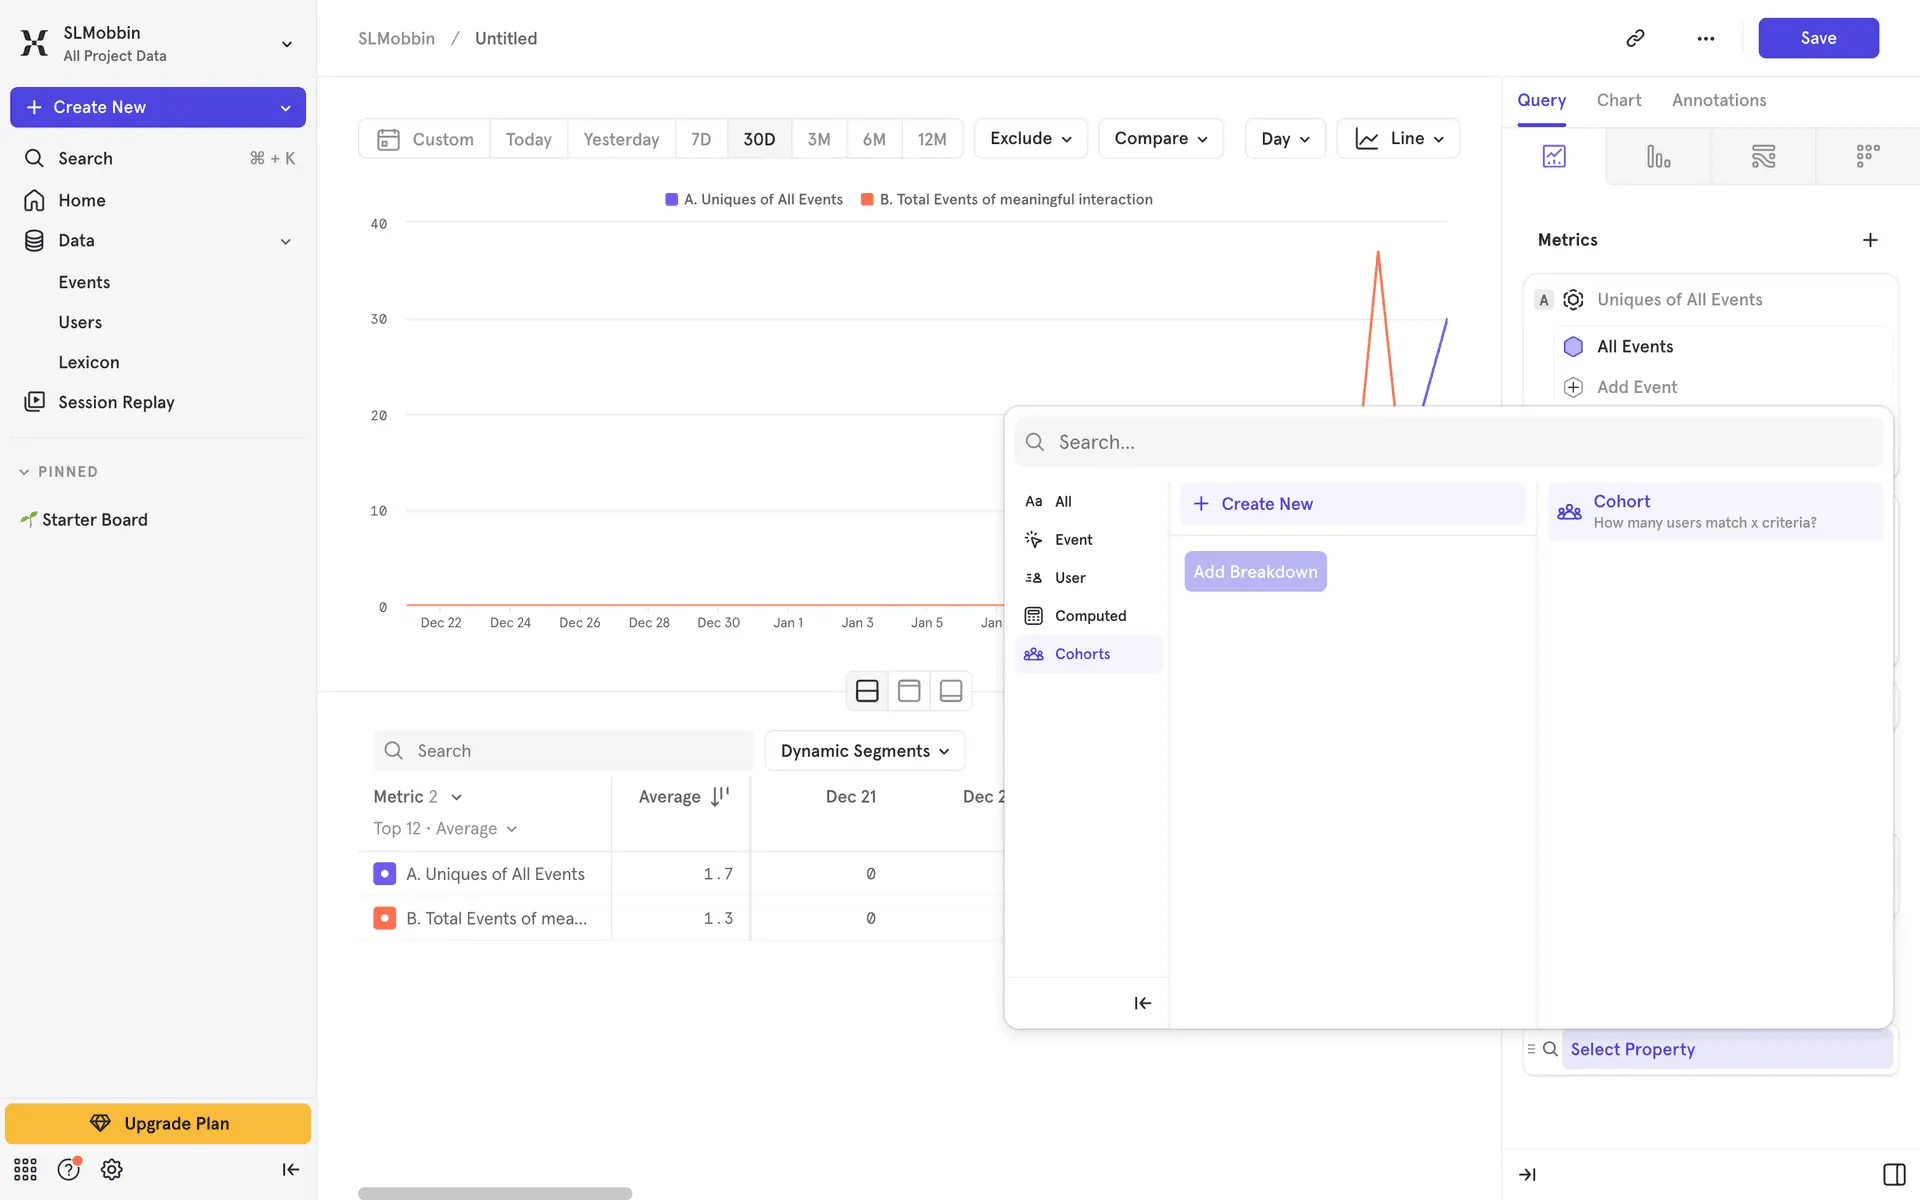Select the Retention report type icon

[1867, 156]
